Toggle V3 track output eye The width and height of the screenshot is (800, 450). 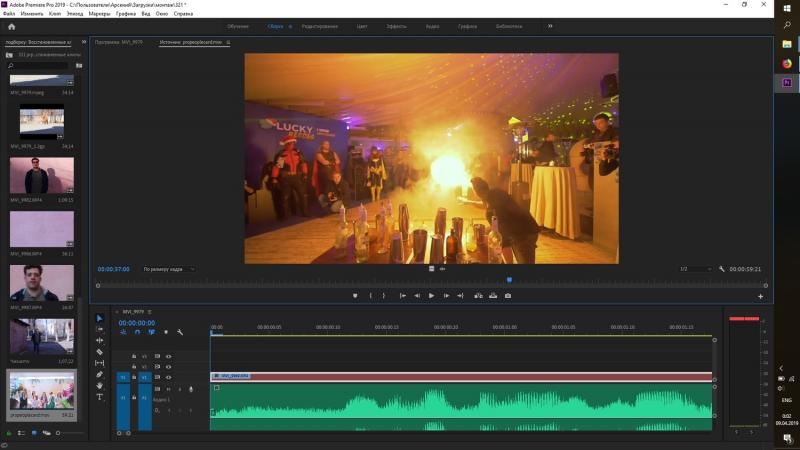(x=168, y=356)
